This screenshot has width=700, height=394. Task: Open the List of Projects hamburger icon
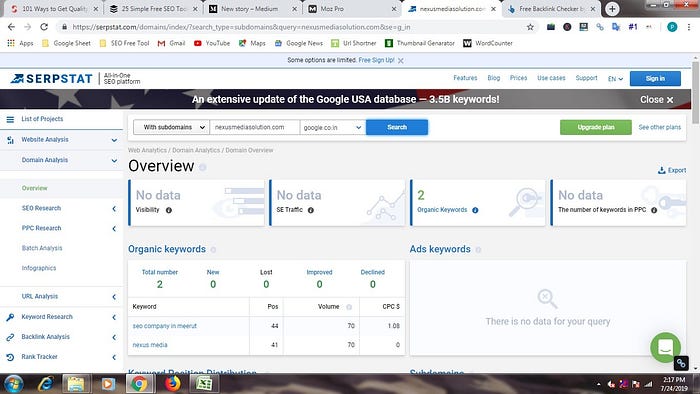point(10,119)
